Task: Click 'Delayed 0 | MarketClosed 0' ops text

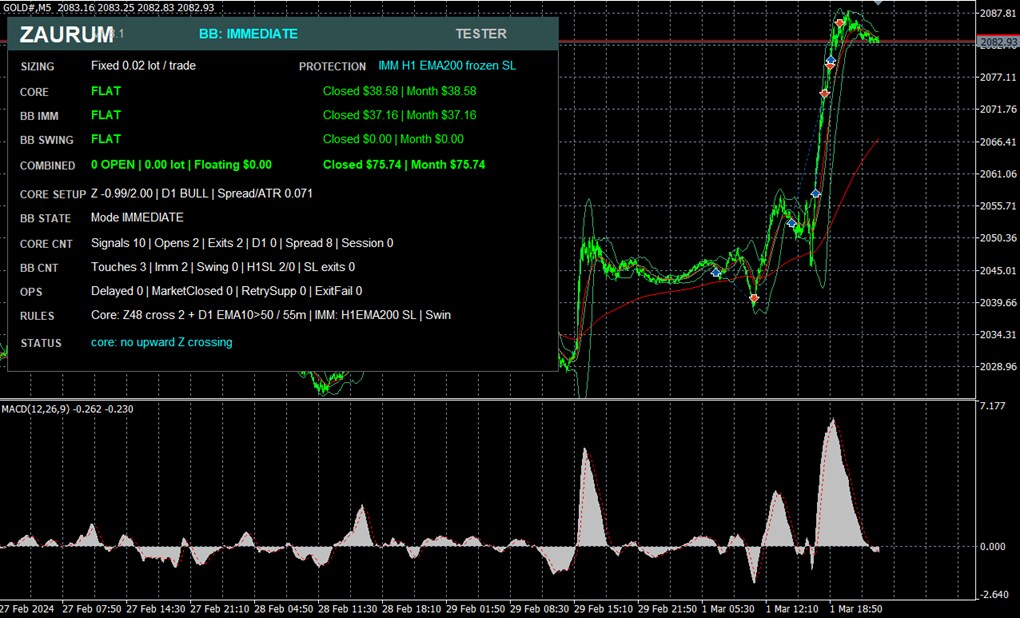Action: click(x=161, y=291)
